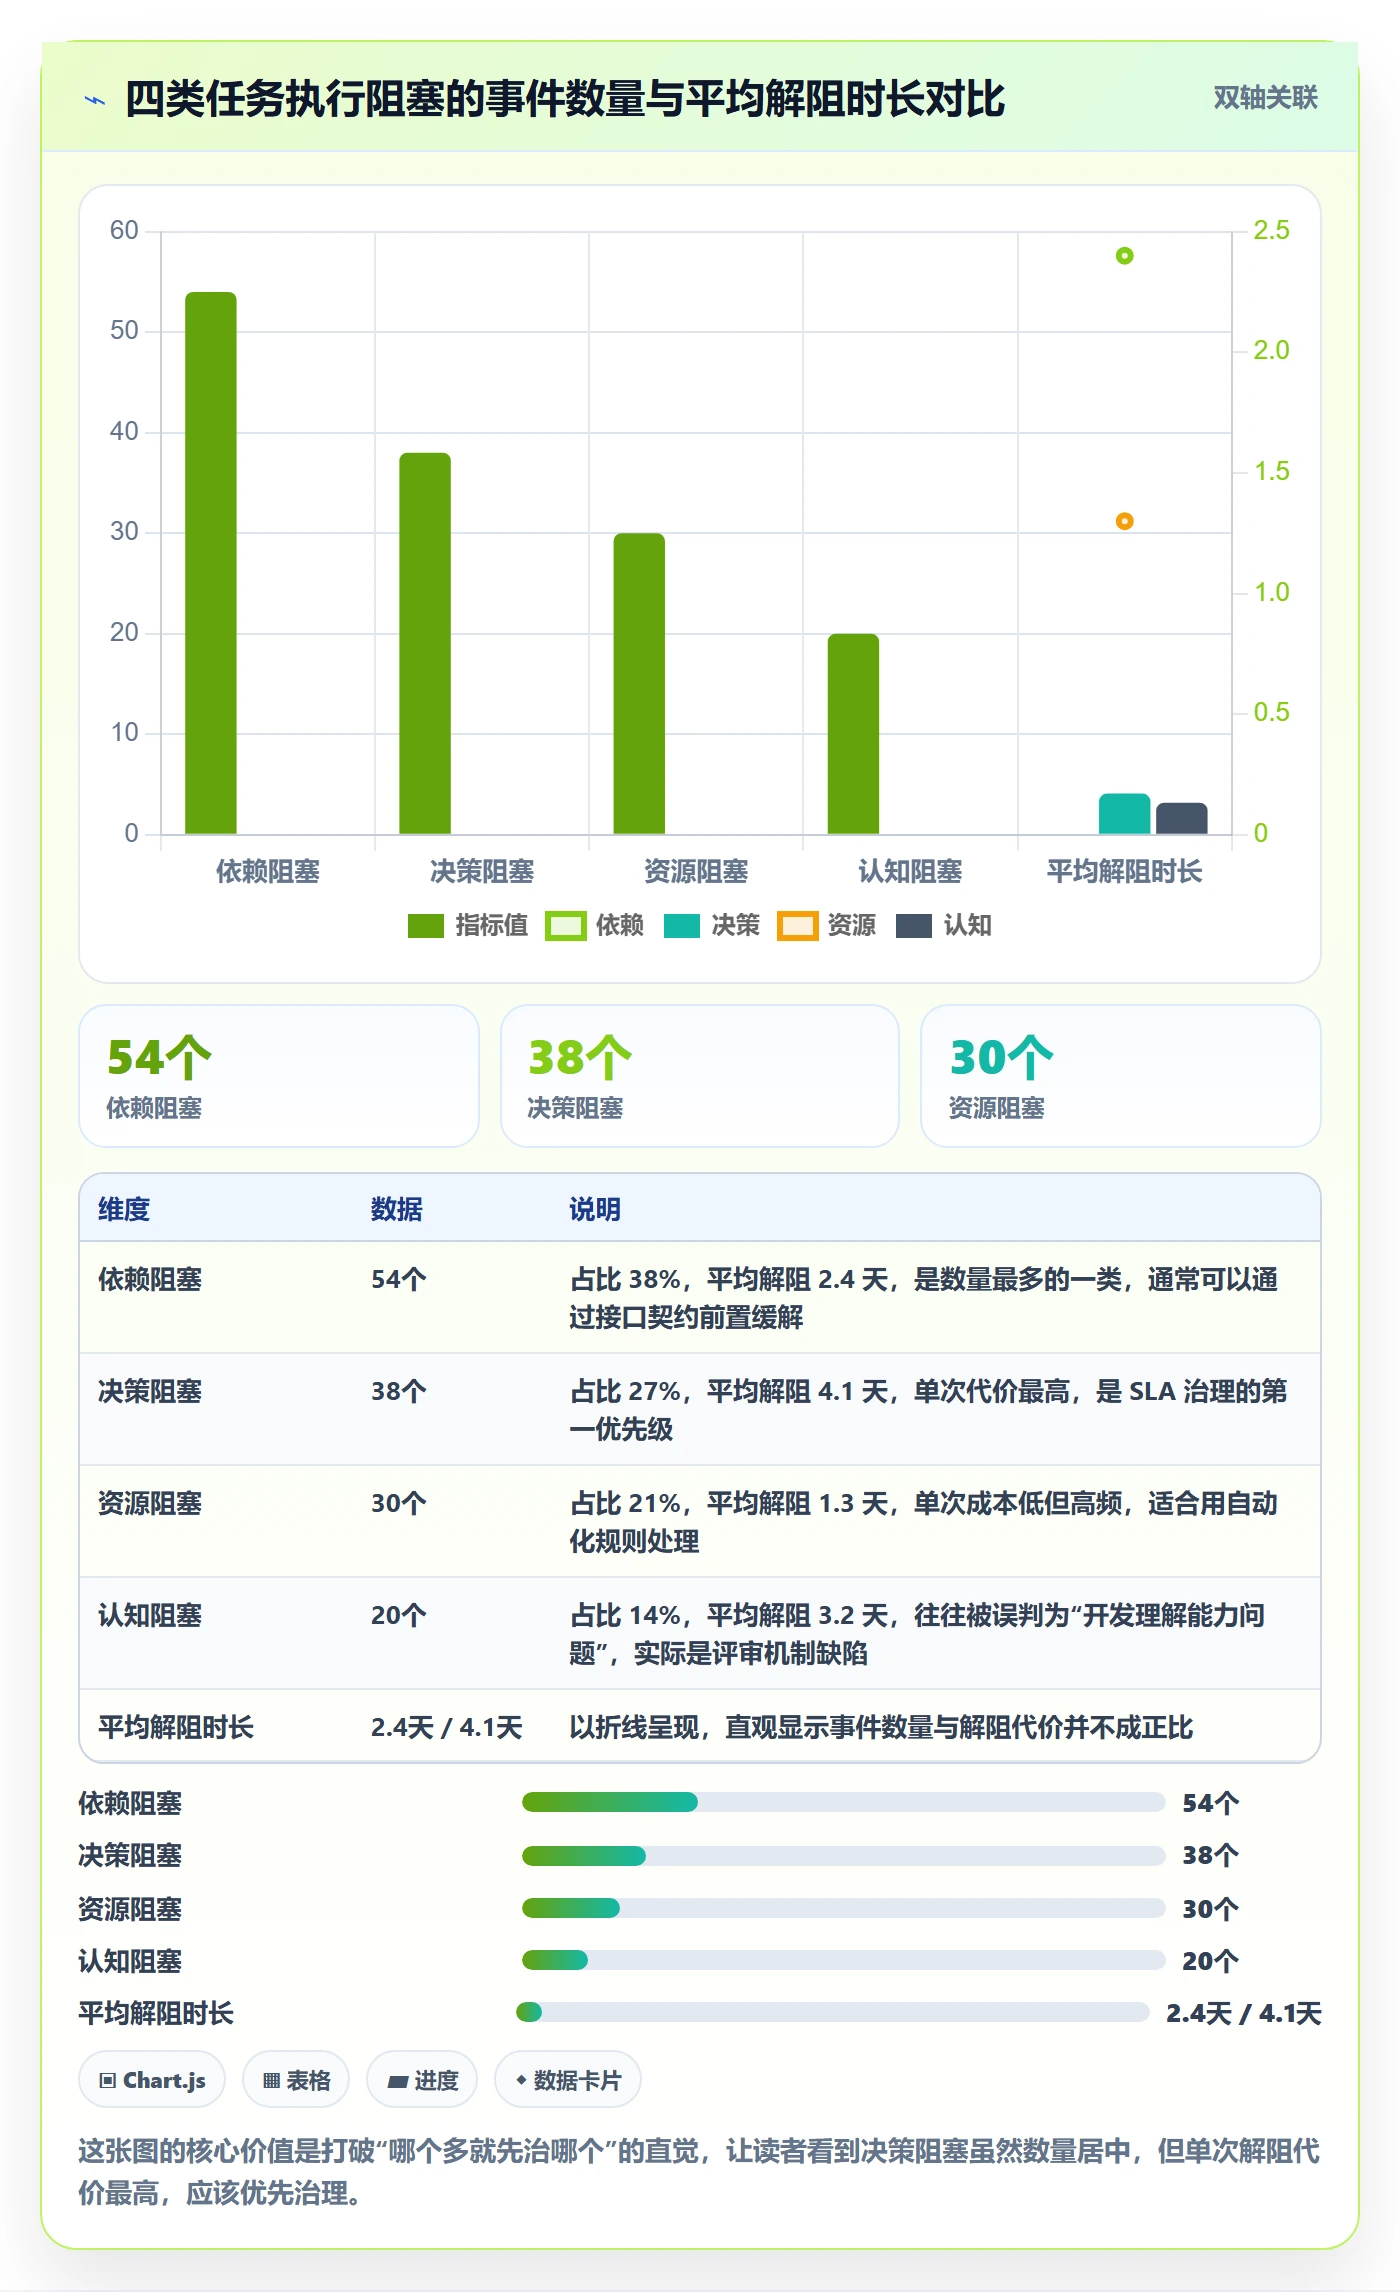
Task: Select the 38个 table cell
Action: 399,1392
